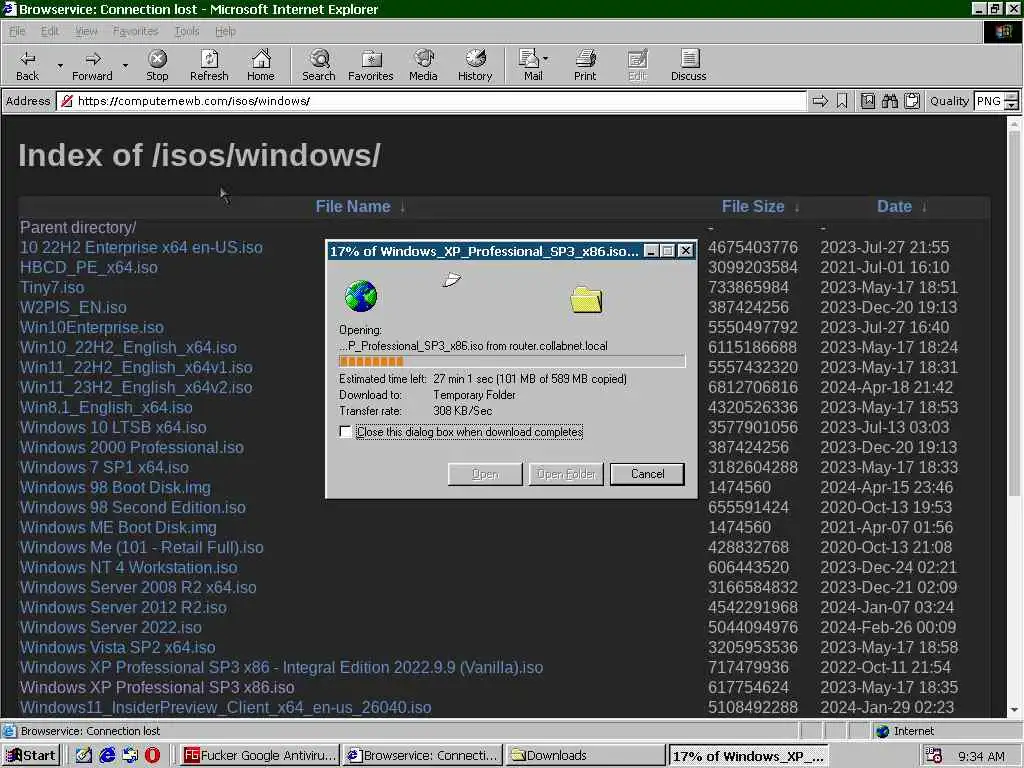This screenshot has width=1024, height=768.
Task: Switch to 17% of Windows_XP taskbar item
Action: (x=748, y=756)
